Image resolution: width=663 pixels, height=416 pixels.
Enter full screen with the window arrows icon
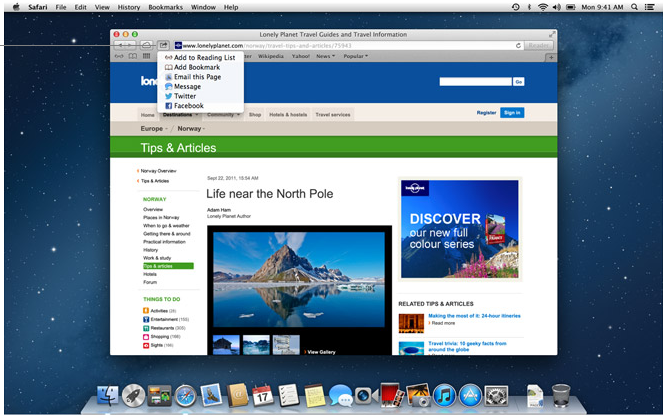point(552,34)
